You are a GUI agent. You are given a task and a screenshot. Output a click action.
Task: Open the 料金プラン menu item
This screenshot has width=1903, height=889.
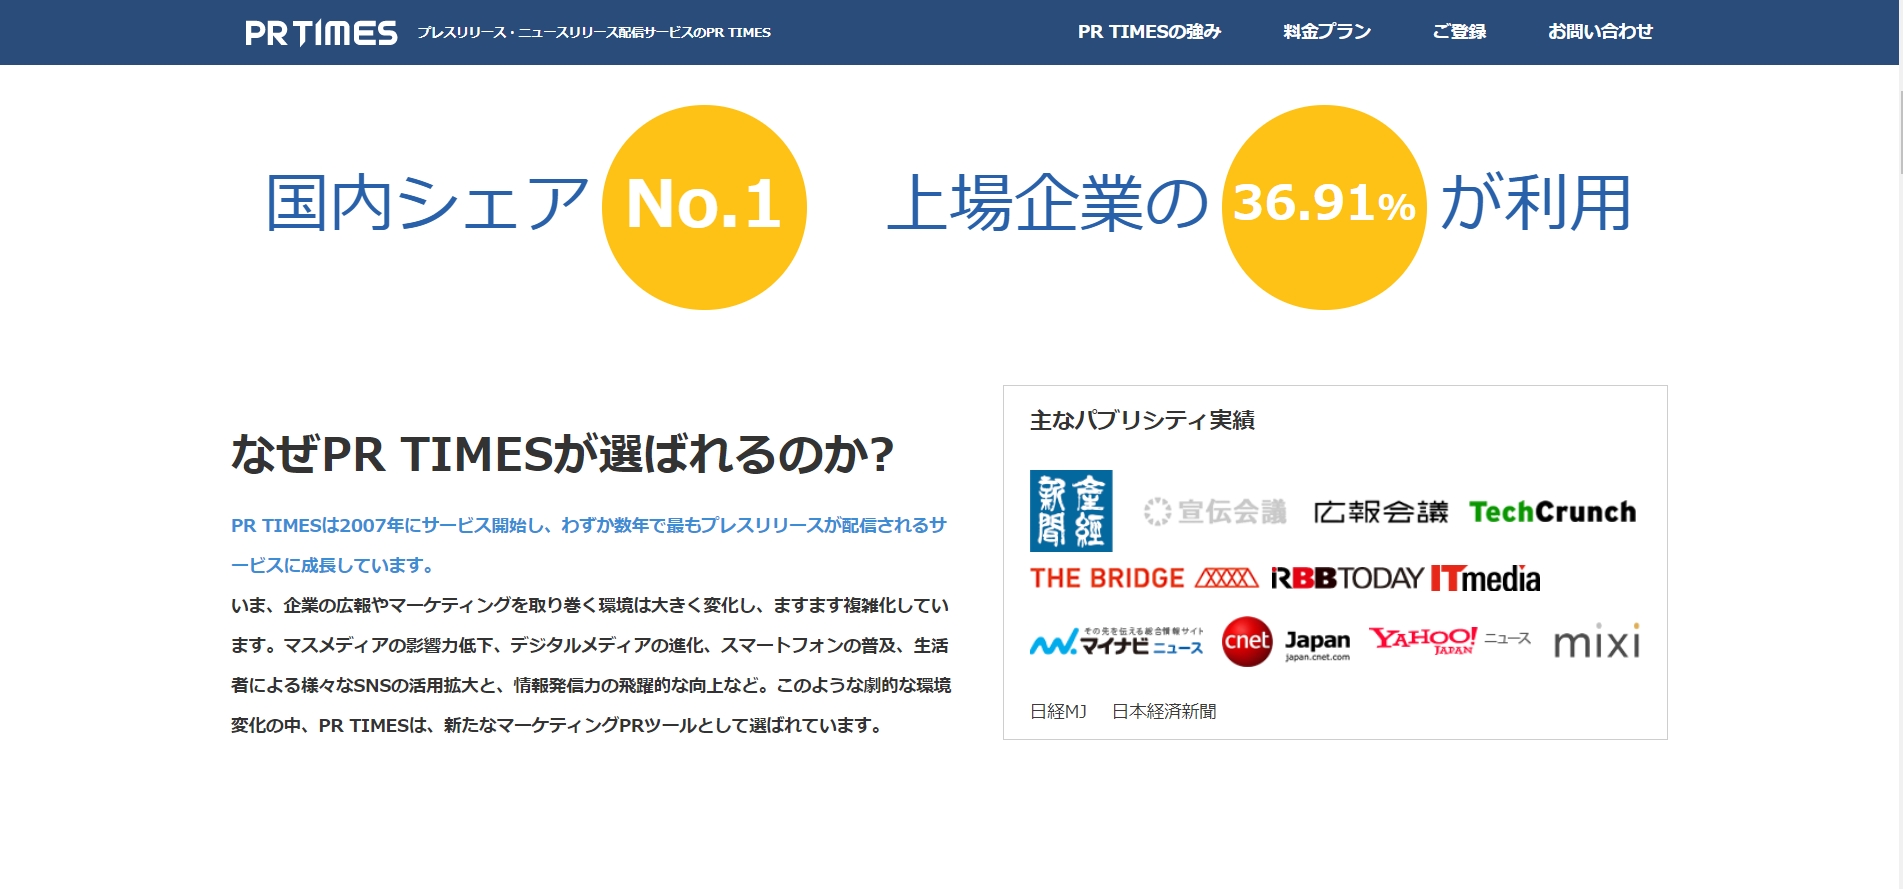pyautogui.click(x=1327, y=32)
